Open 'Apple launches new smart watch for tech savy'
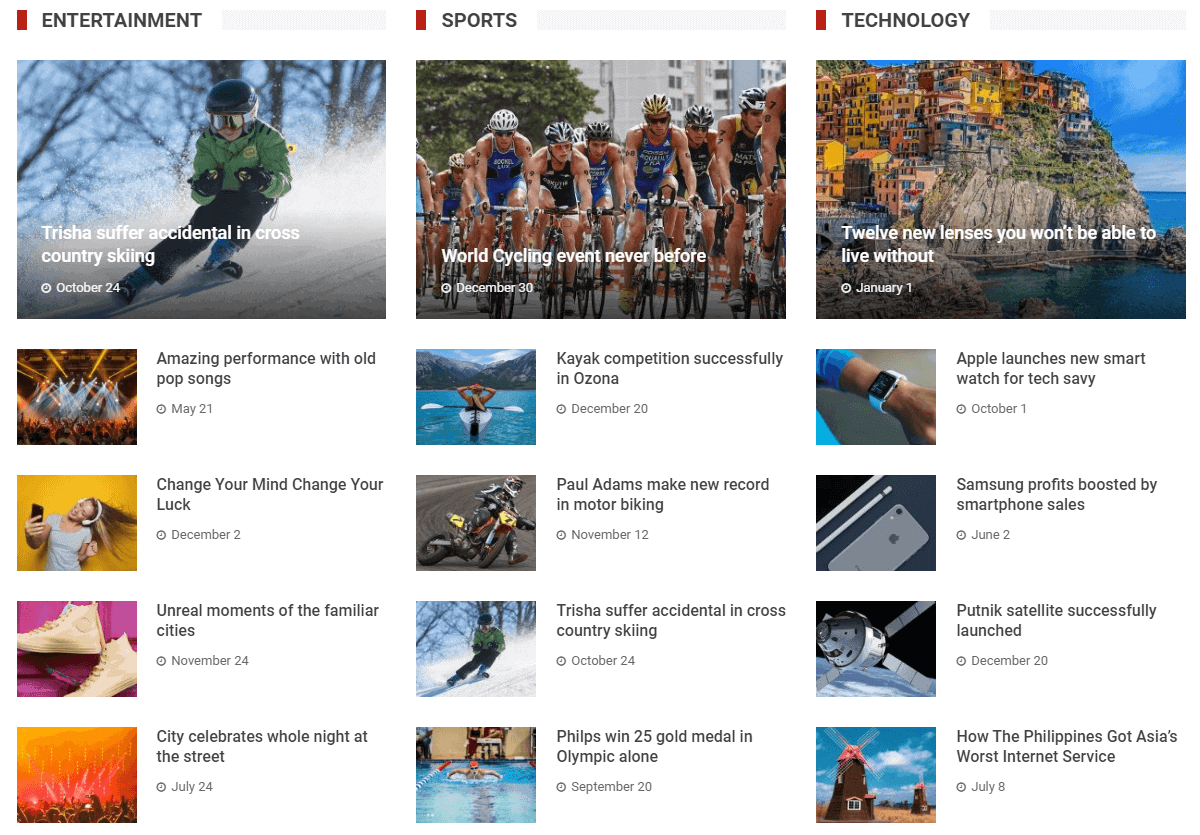Screen dimensions: 1200x835 1051,369
